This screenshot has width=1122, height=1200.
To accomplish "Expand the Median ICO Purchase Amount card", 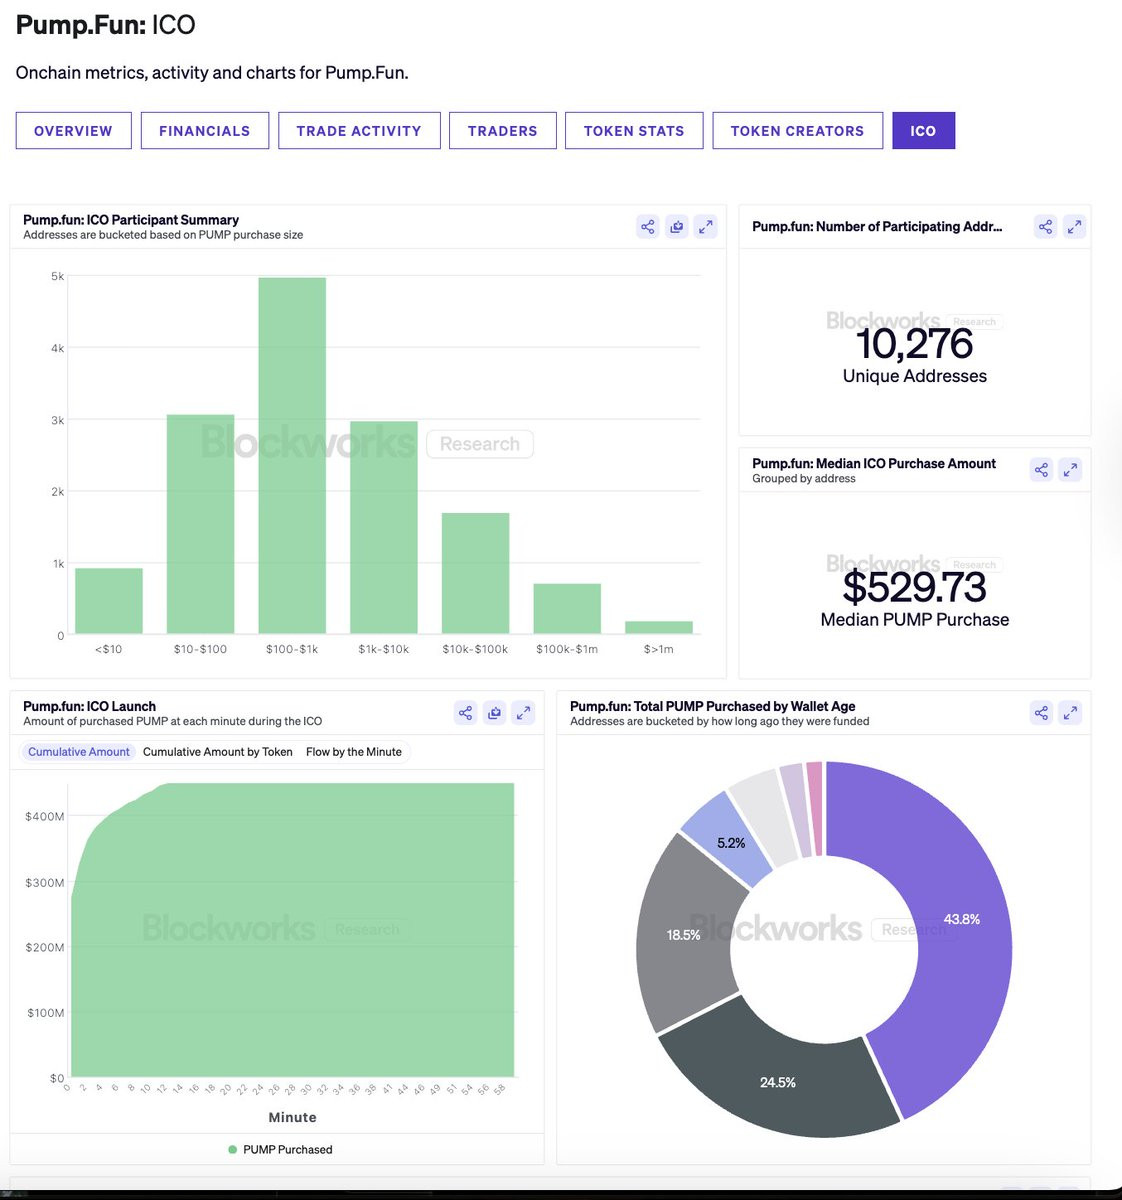I will (1070, 470).
